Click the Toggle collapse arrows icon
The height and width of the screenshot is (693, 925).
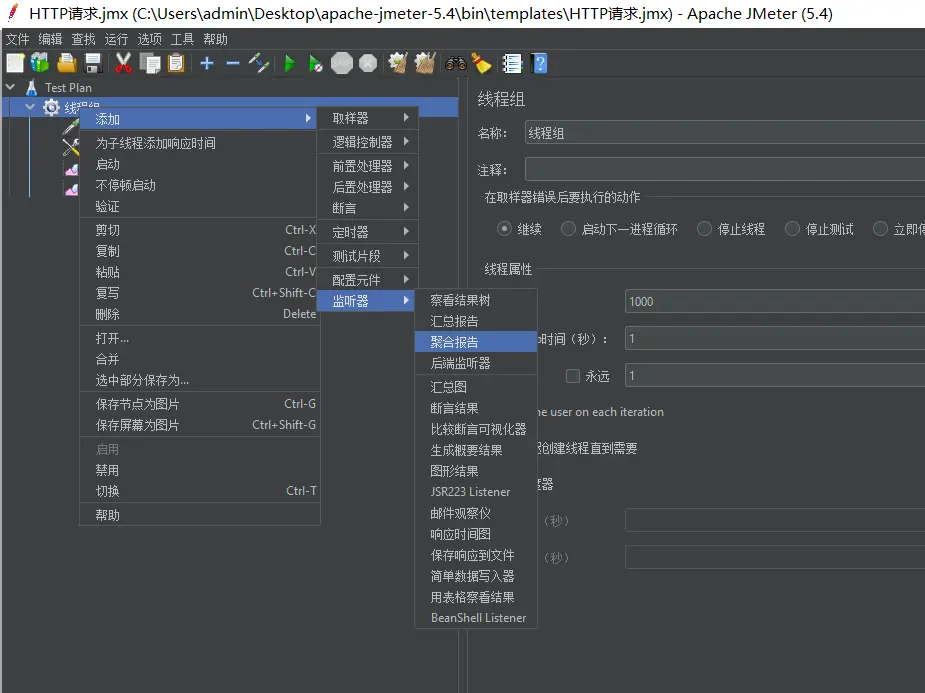(260, 63)
